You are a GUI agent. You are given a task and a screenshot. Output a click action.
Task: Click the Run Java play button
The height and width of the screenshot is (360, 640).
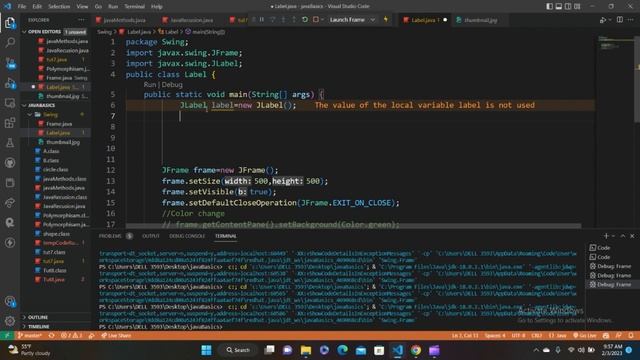(x=602, y=20)
